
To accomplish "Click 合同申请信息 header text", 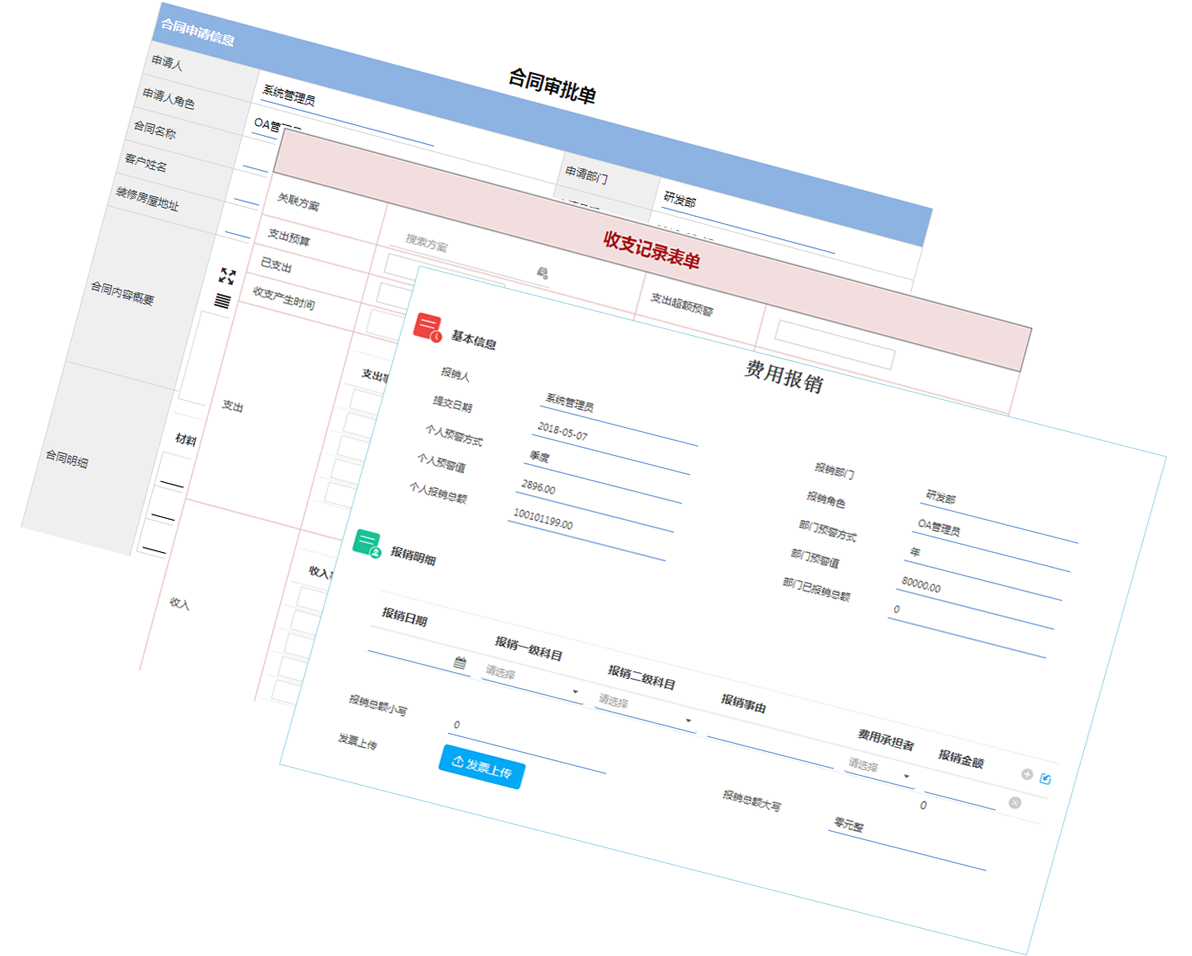I will click(x=197, y=33).
